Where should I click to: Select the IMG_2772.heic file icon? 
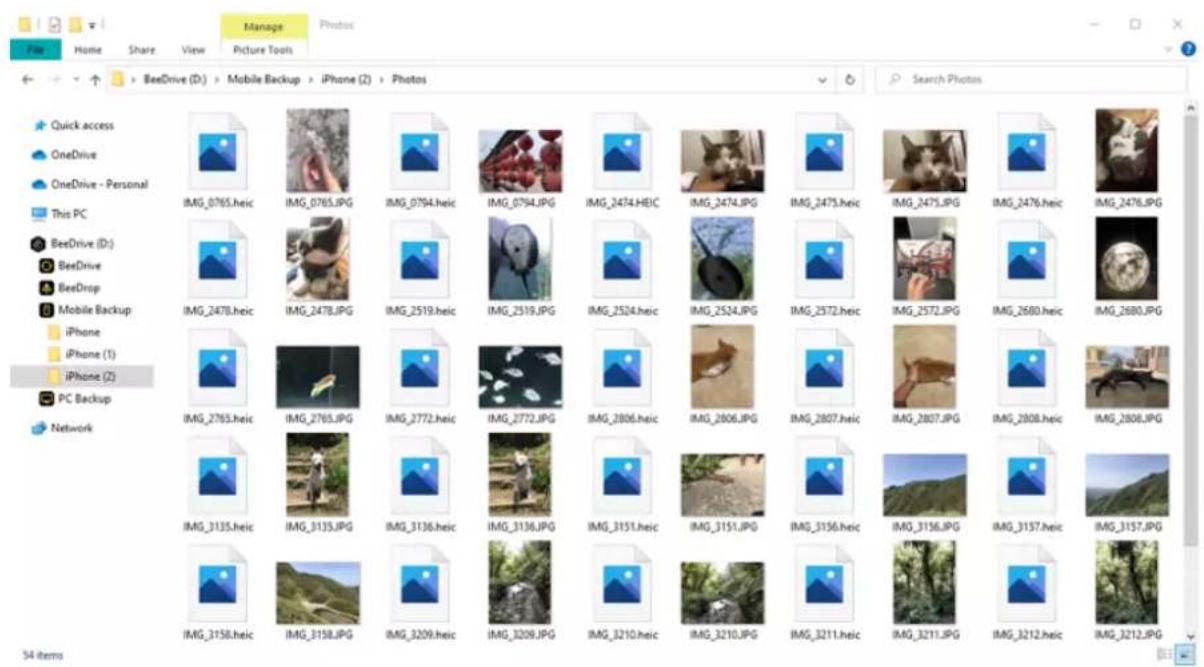coord(419,368)
